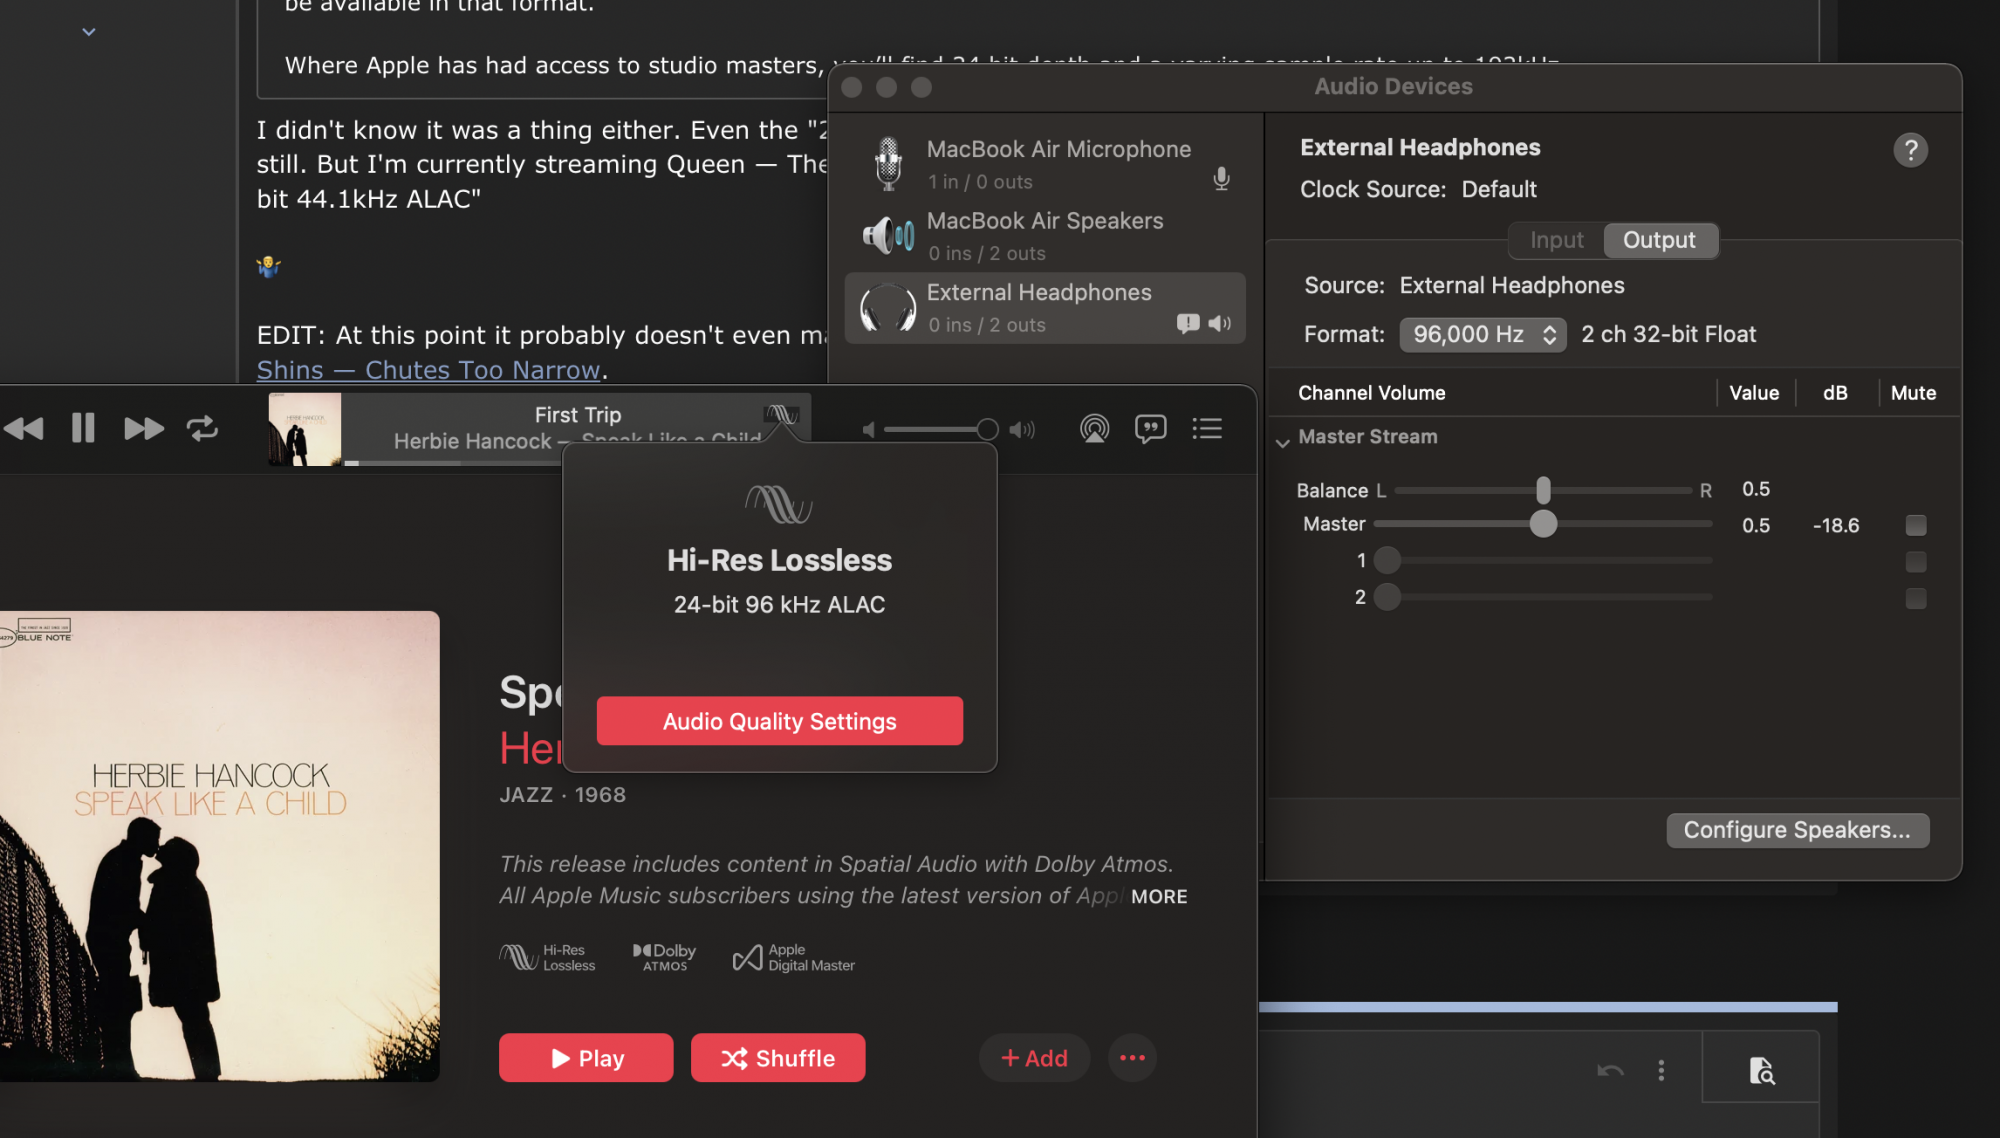The image size is (2000, 1138).
Task: Open AirPlay output selector
Action: pos(1094,429)
